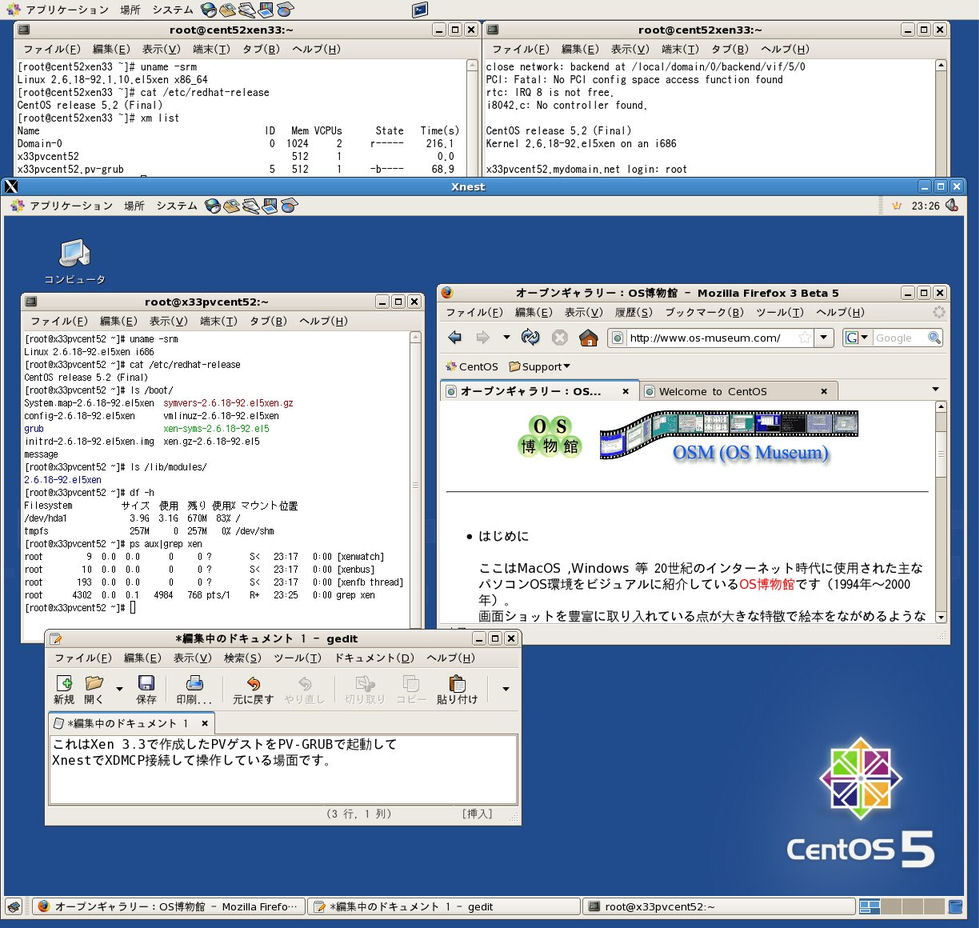Open 端末 menu in x33pvcent52 terminal
This screenshot has width=979, height=928.
click(x=219, y=321)
